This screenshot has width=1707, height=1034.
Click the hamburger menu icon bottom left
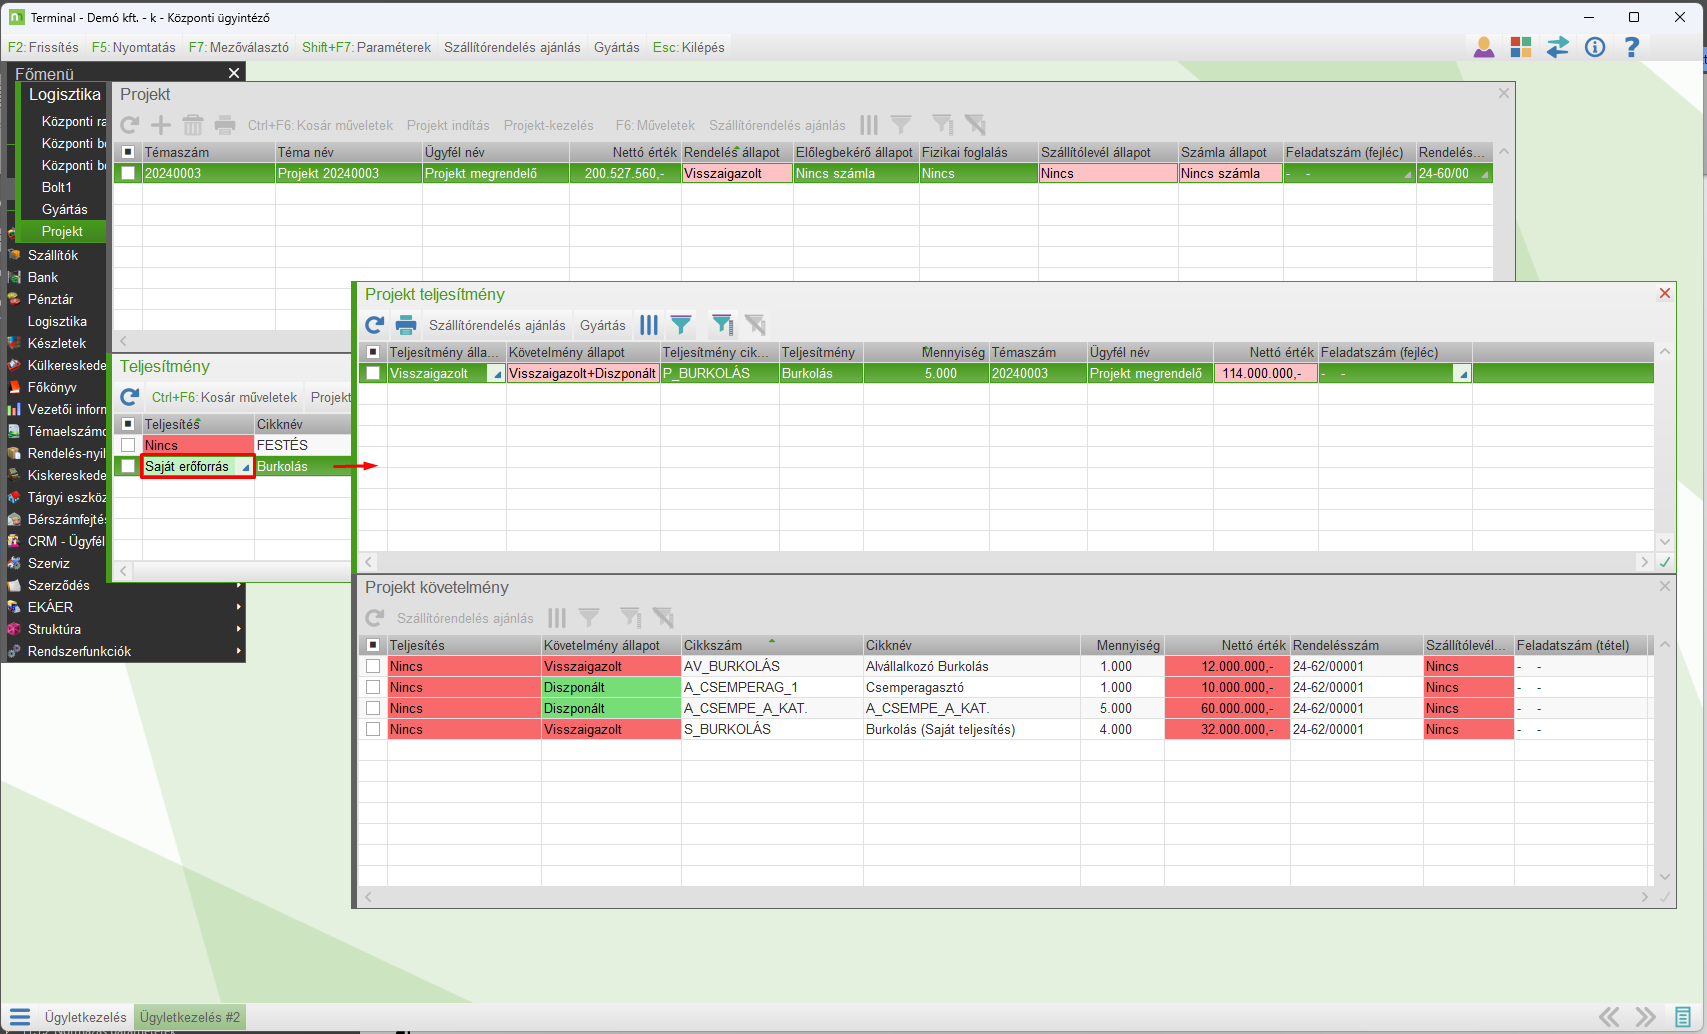(20, 1017)
